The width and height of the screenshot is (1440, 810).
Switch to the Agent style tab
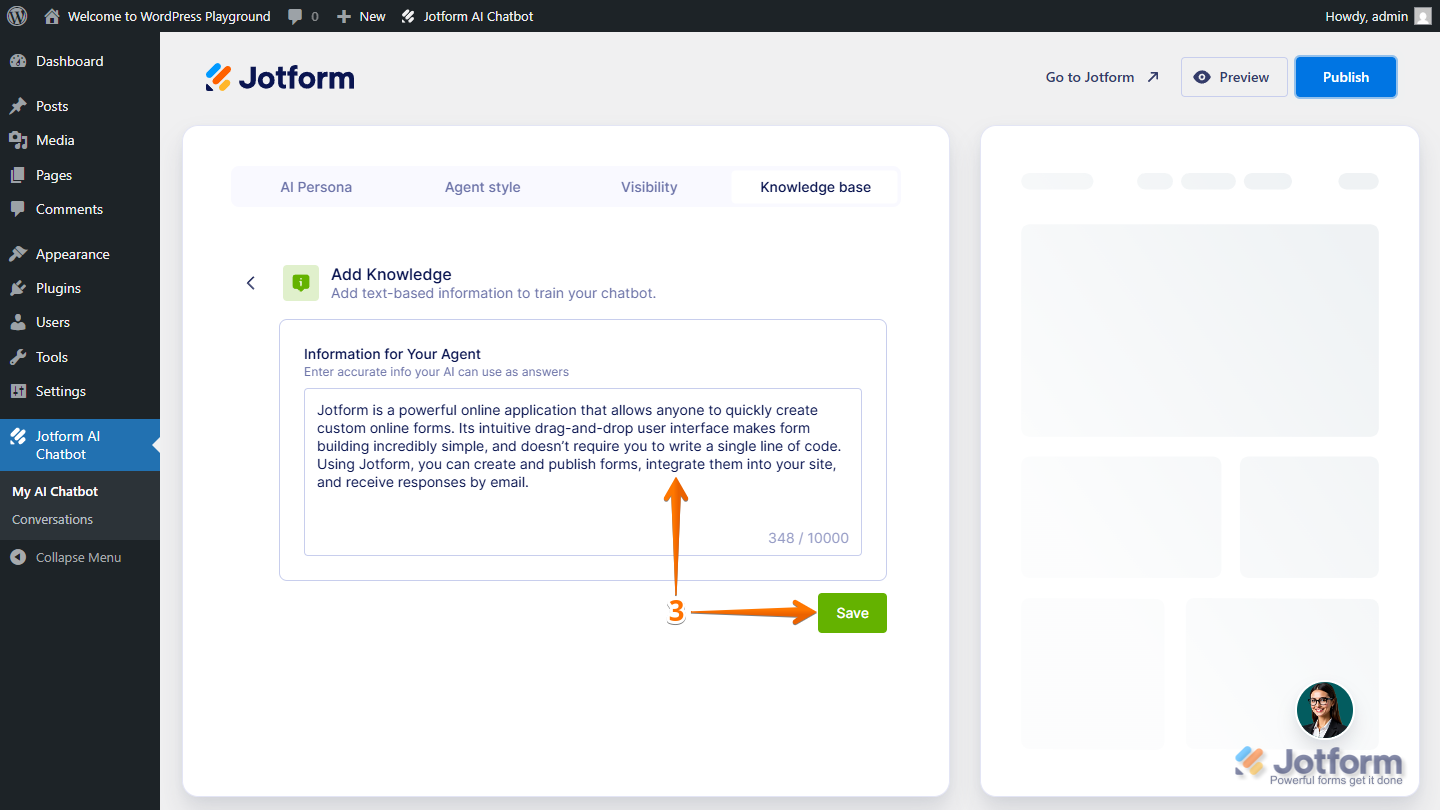tap(482, 187)
